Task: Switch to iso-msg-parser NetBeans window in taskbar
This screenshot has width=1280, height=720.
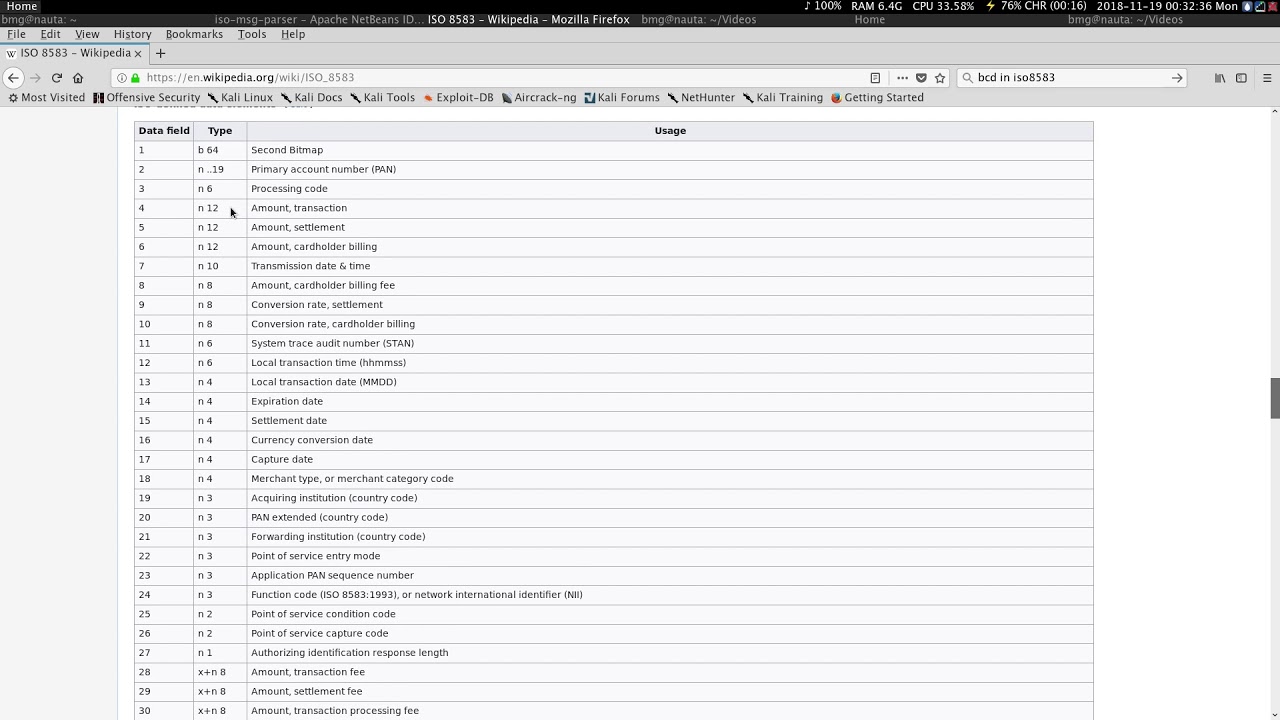Action: click(x=319, y=20)
